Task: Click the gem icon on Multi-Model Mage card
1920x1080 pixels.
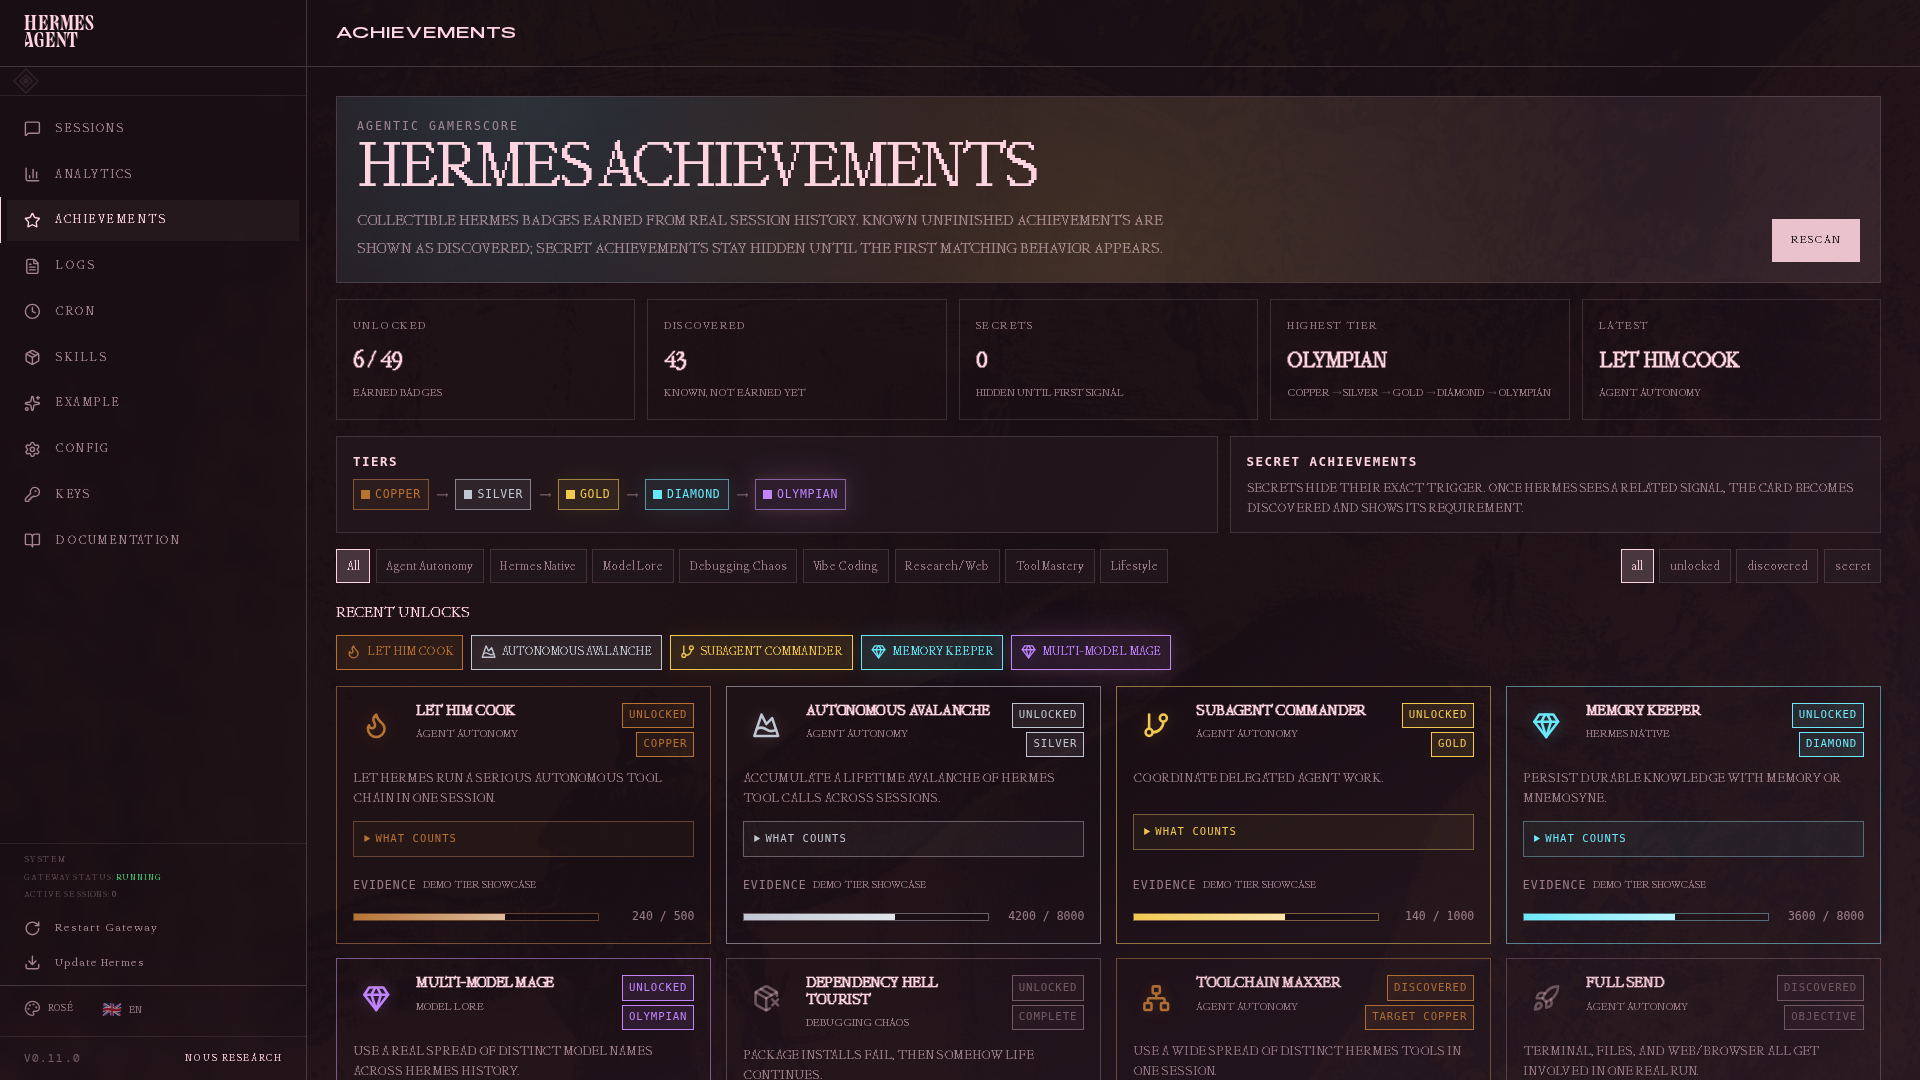Action: [376, 998]
